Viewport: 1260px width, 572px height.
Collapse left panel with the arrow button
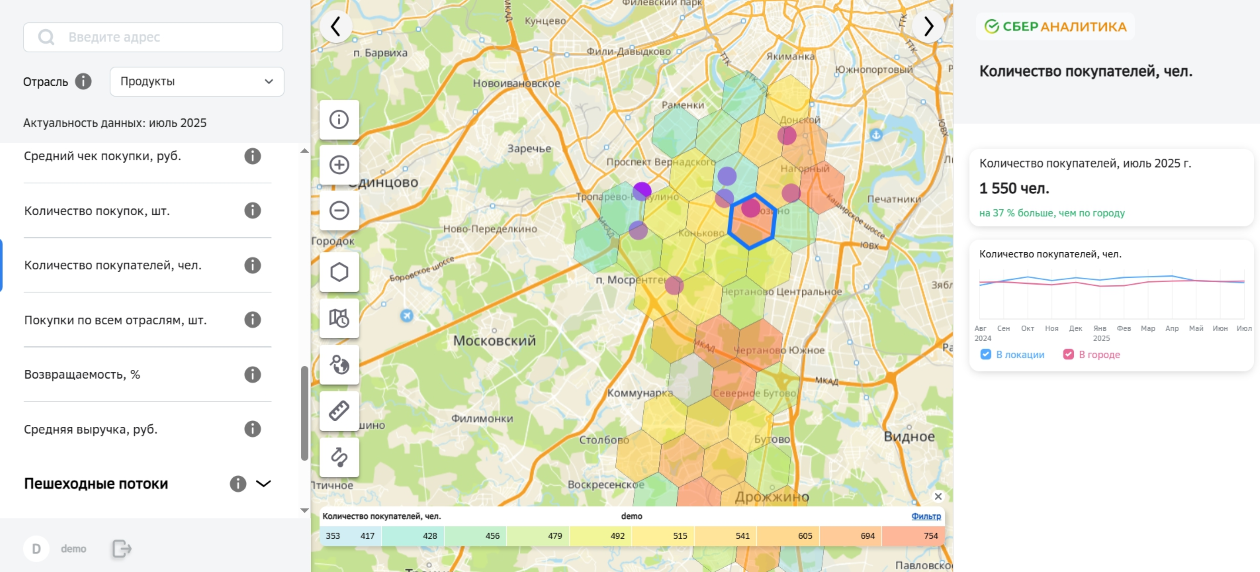[335, 27]
